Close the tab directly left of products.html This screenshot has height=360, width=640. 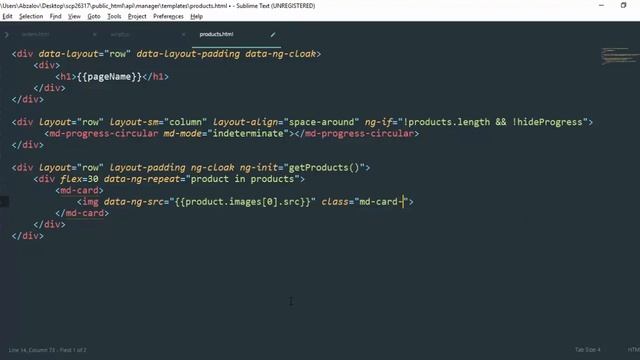(183, 35)
